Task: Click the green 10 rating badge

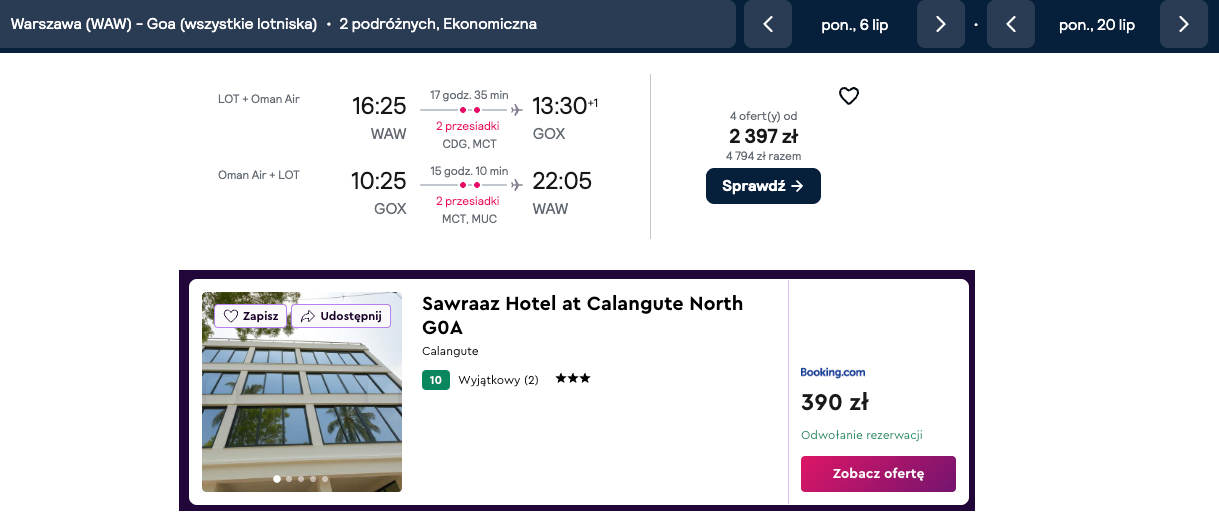Action: 436,380
